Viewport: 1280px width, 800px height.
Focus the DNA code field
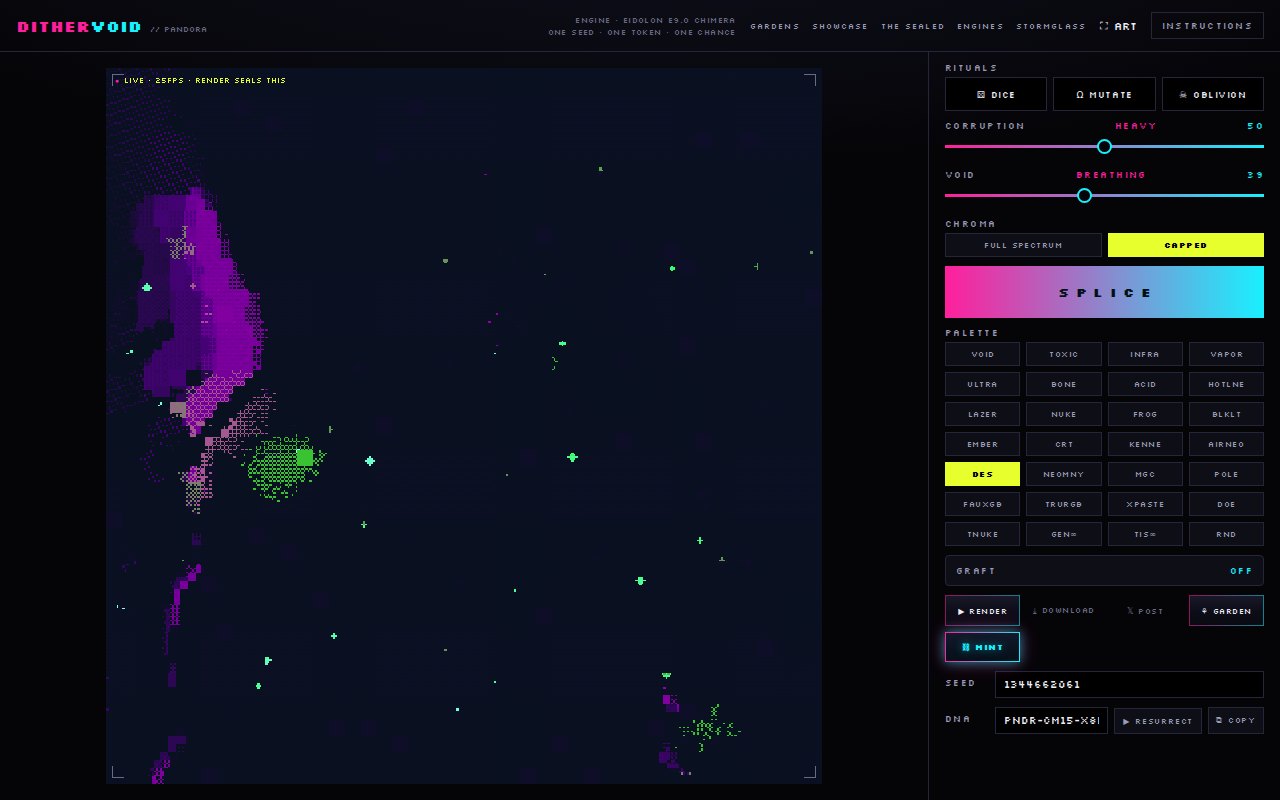[1051, 721]
